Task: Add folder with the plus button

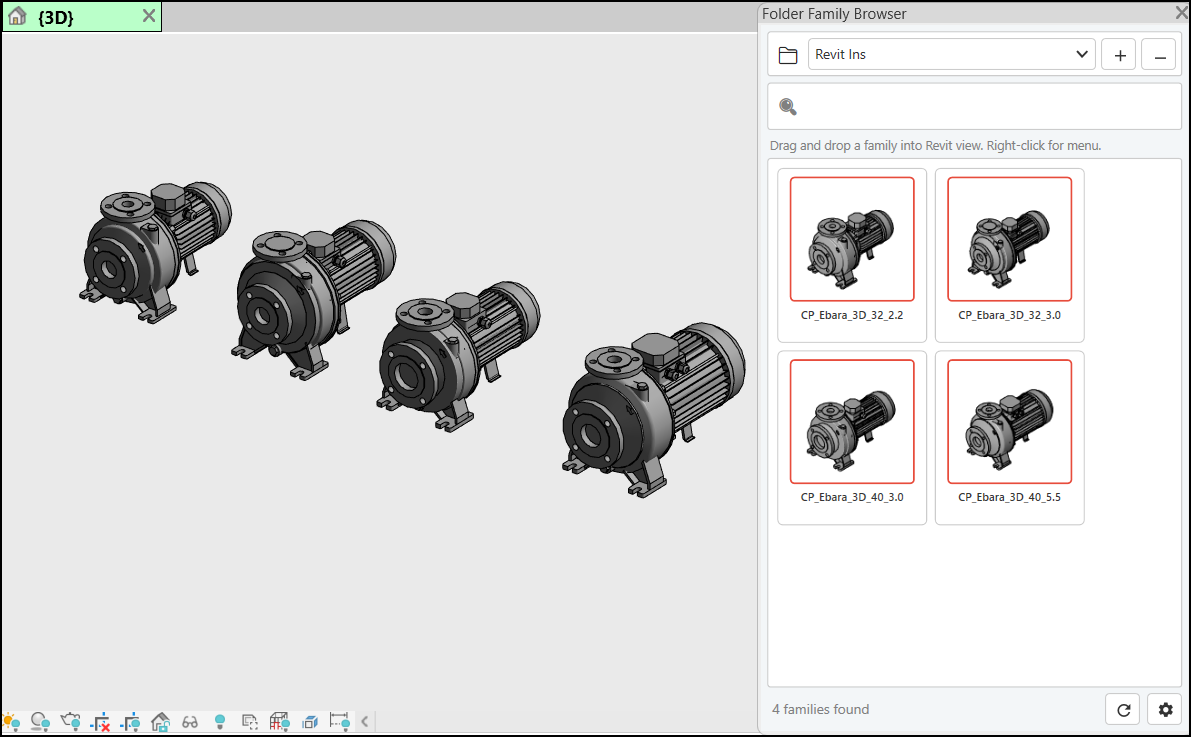Action: (1120, 55)
